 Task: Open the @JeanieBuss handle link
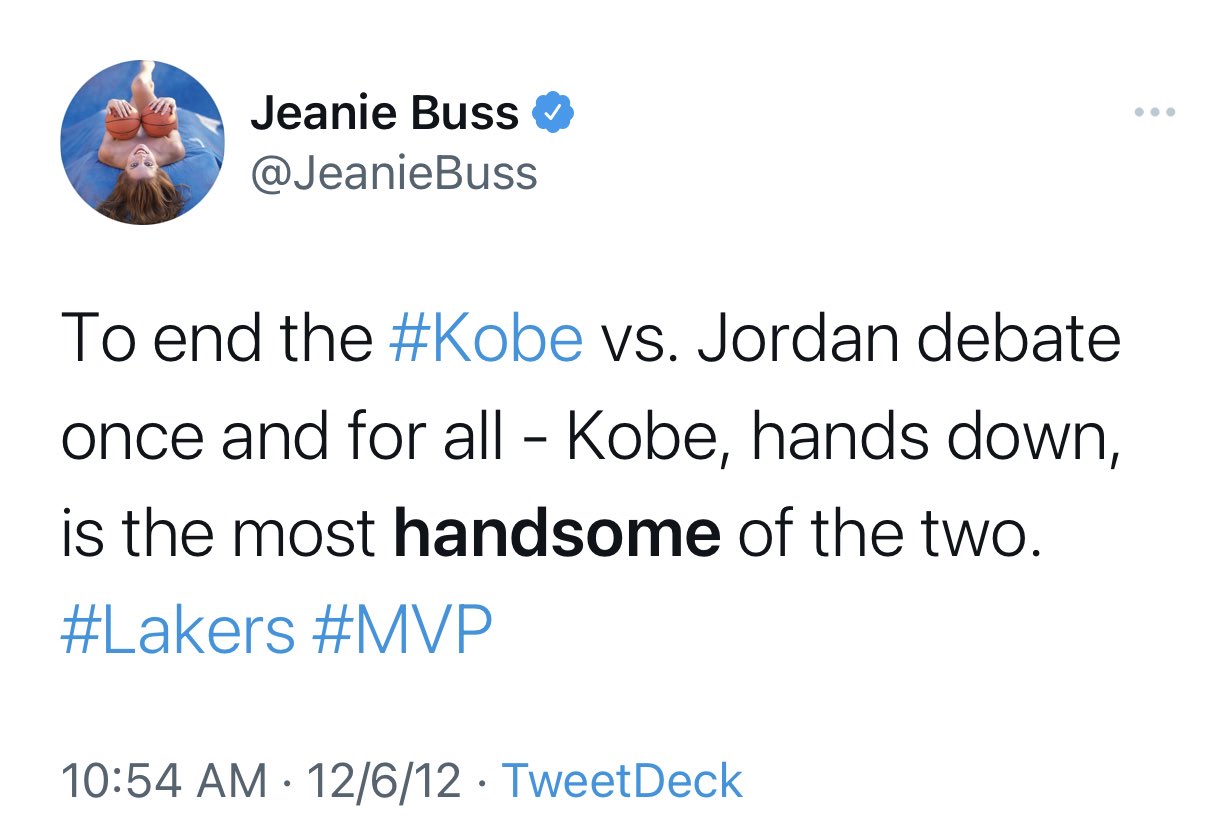[393, 173]
